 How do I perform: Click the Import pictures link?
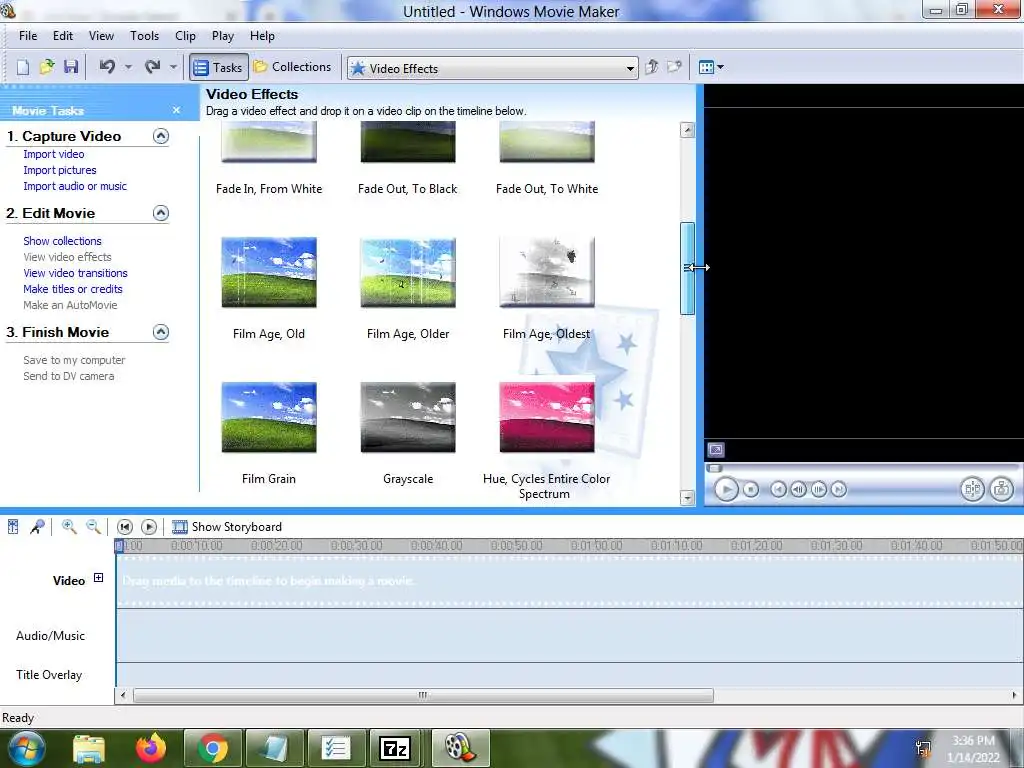click(x=59, y=170)
